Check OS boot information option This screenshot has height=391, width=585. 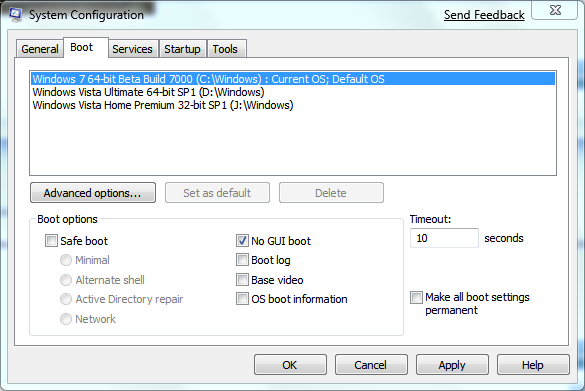(242, 298)
